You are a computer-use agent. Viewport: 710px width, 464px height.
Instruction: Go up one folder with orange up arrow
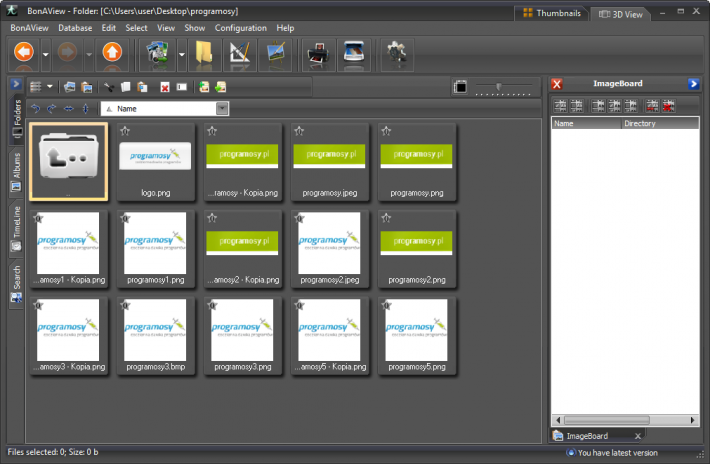(112, 52)
